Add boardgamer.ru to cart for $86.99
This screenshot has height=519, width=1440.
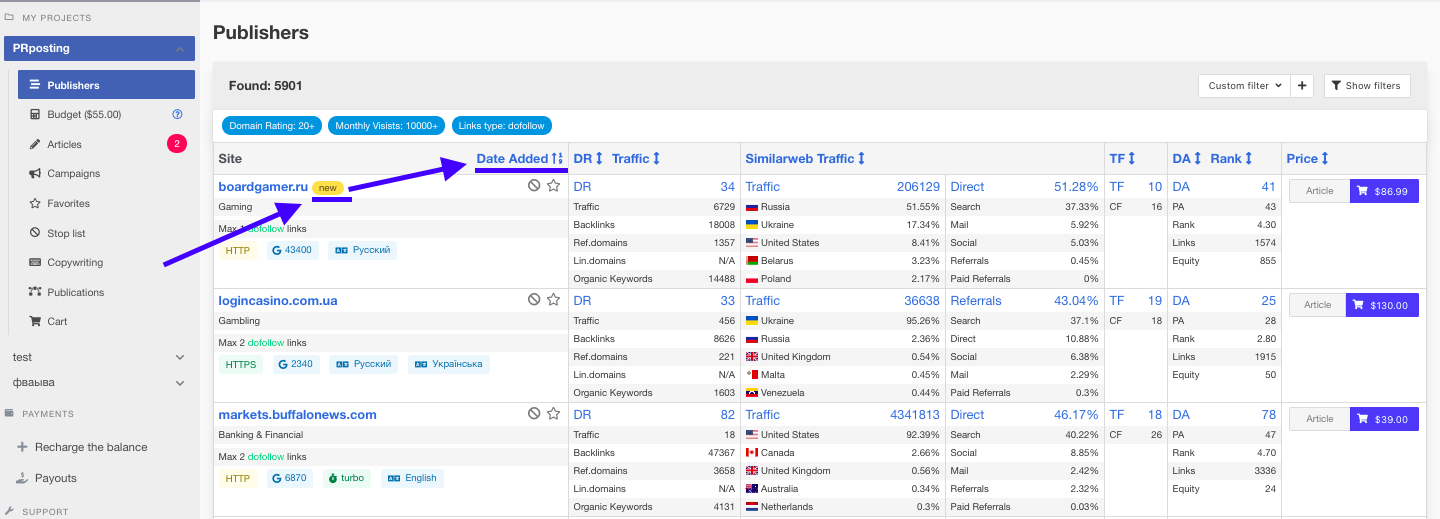[1384, 191]
